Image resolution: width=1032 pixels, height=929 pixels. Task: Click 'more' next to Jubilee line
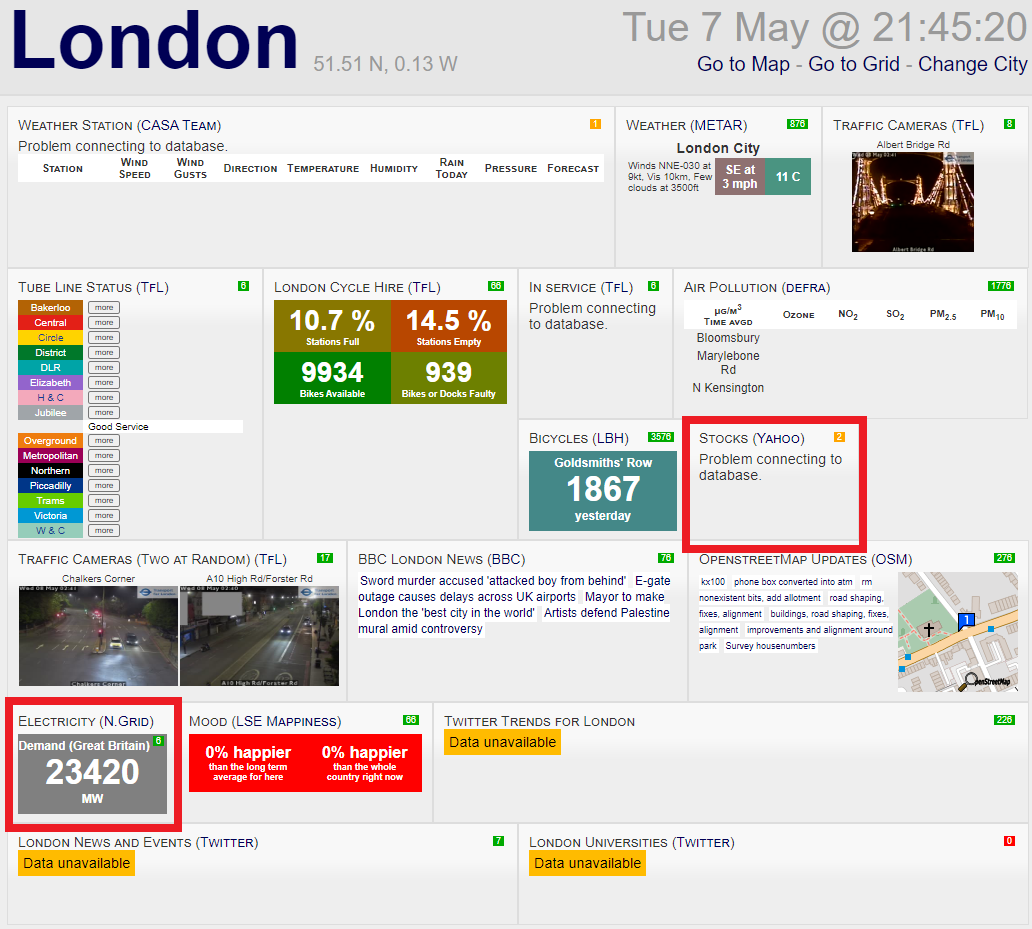[104, 413]
